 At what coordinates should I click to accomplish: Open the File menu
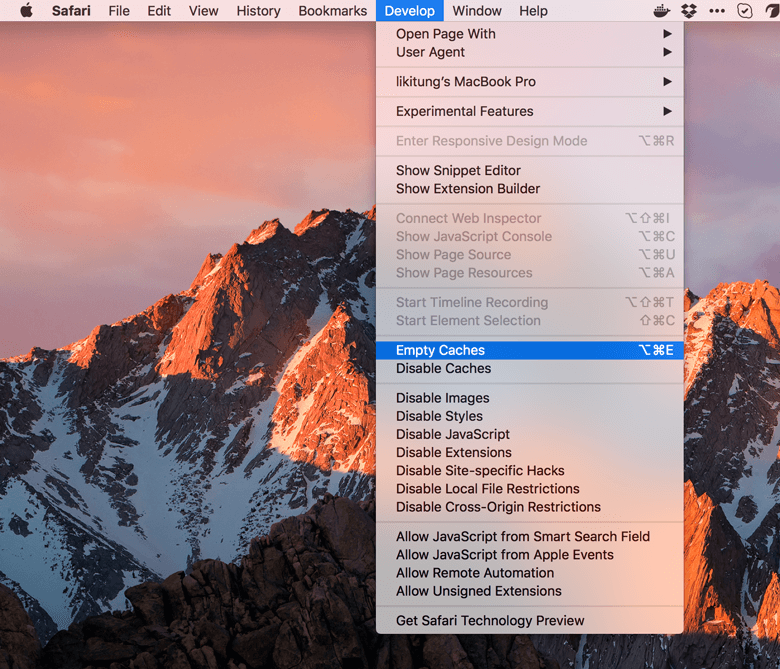[119, 10]
